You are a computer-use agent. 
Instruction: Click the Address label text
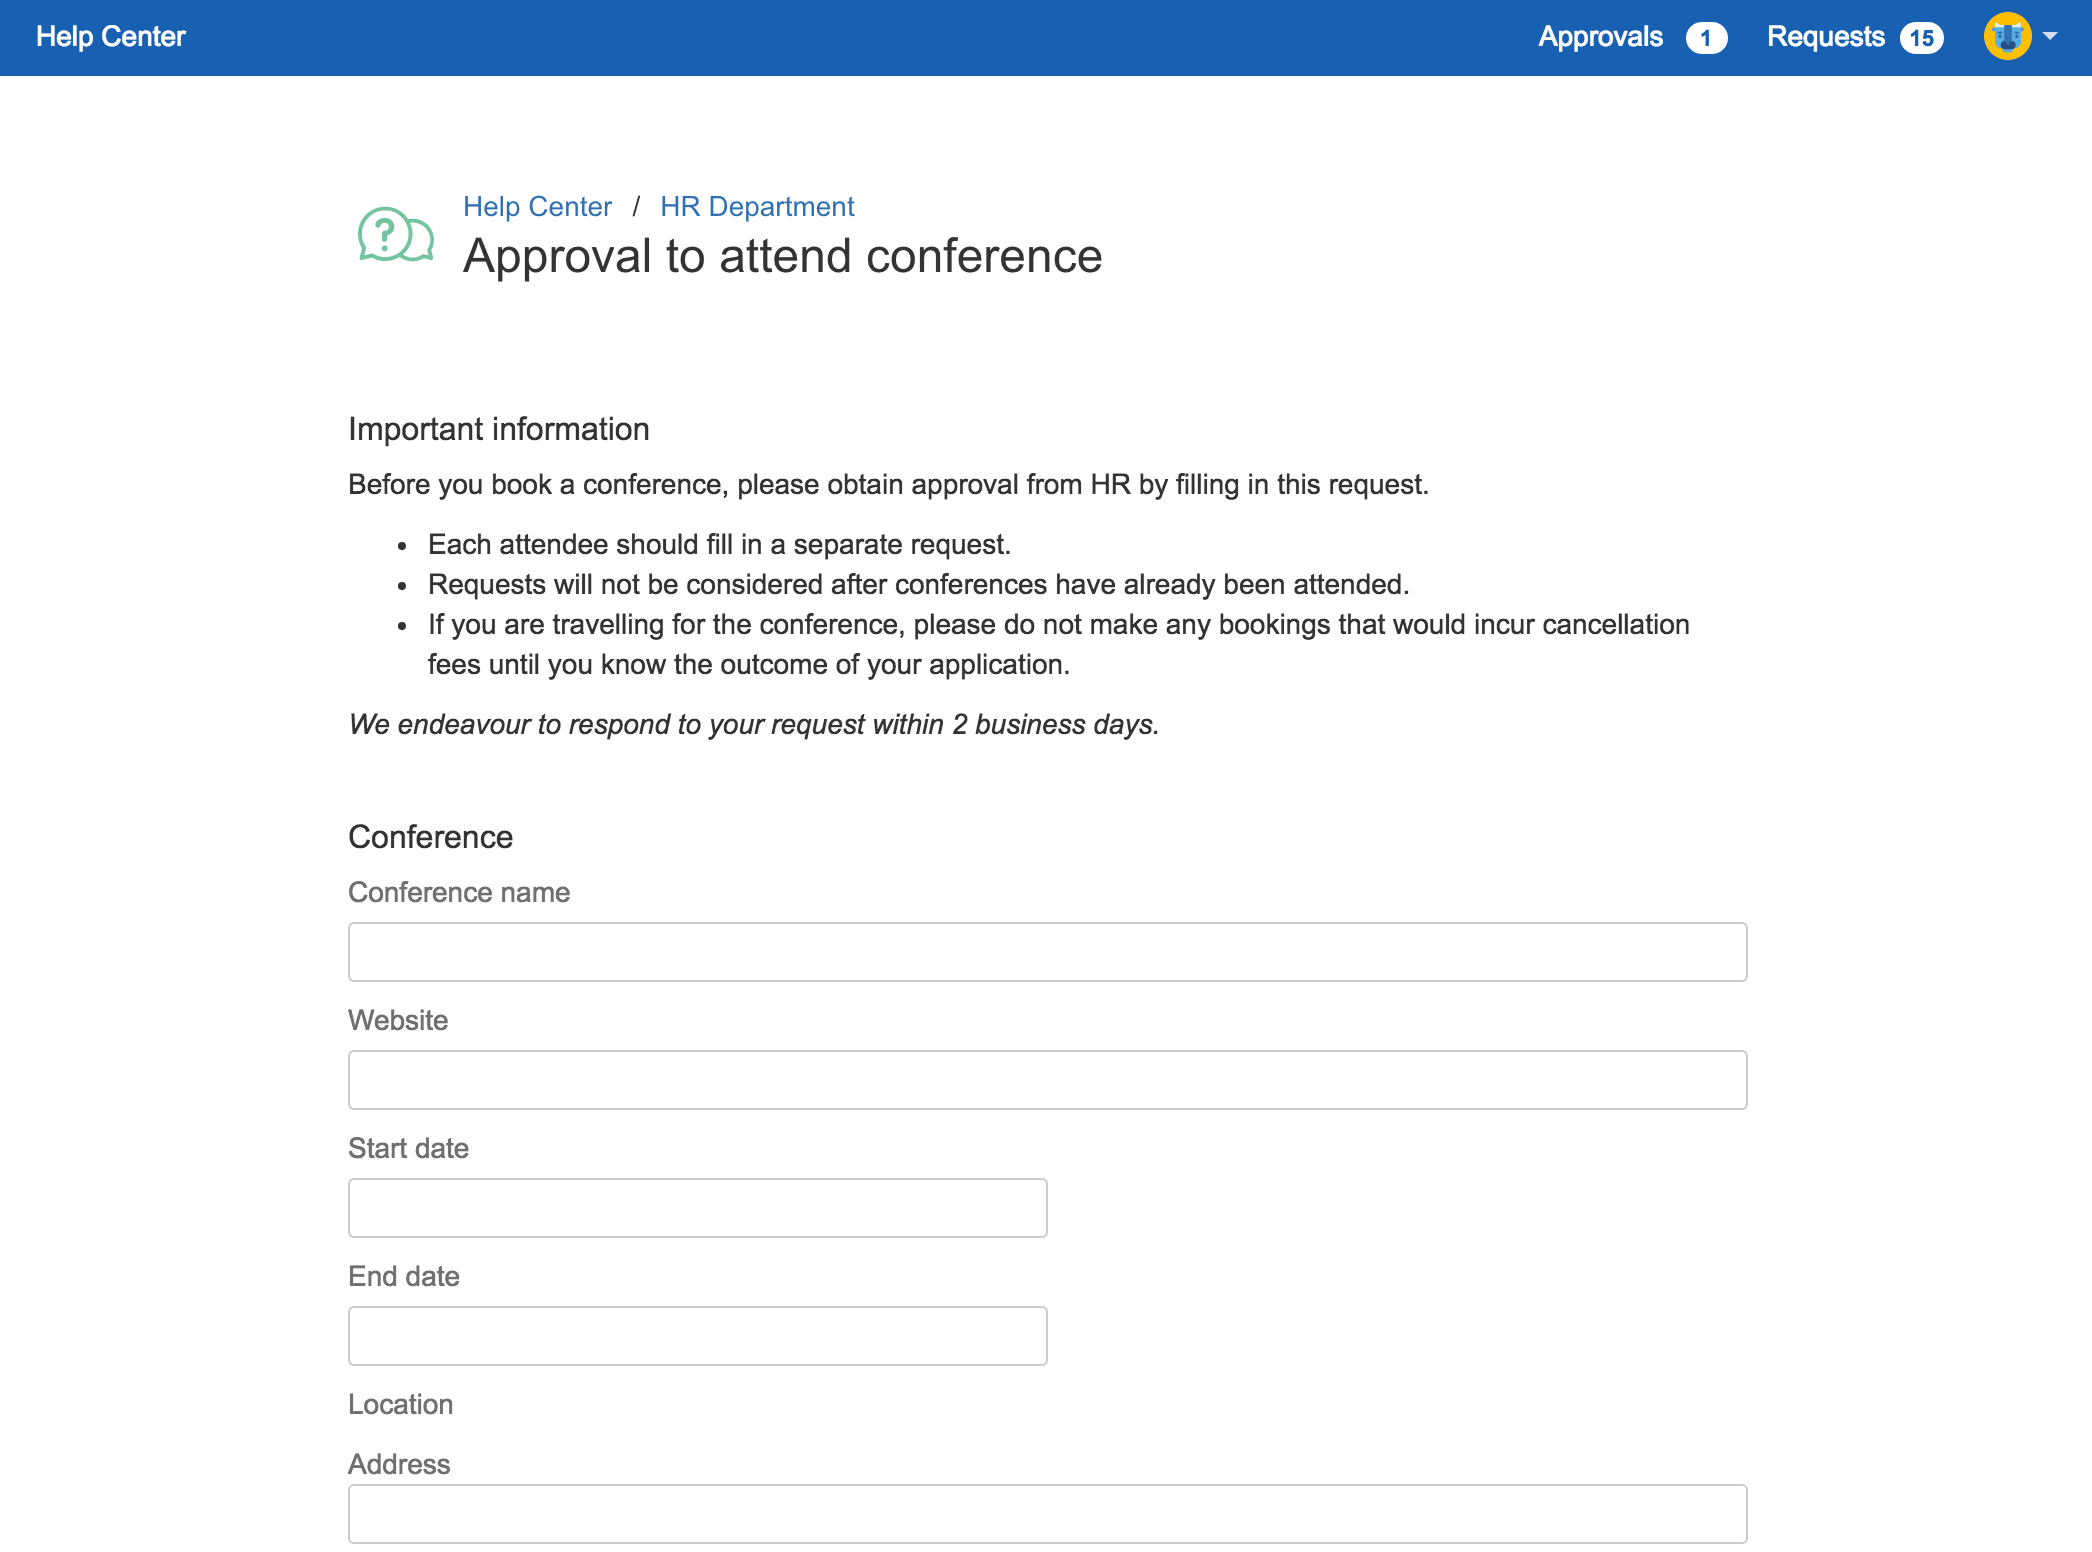pos(399,1464)
